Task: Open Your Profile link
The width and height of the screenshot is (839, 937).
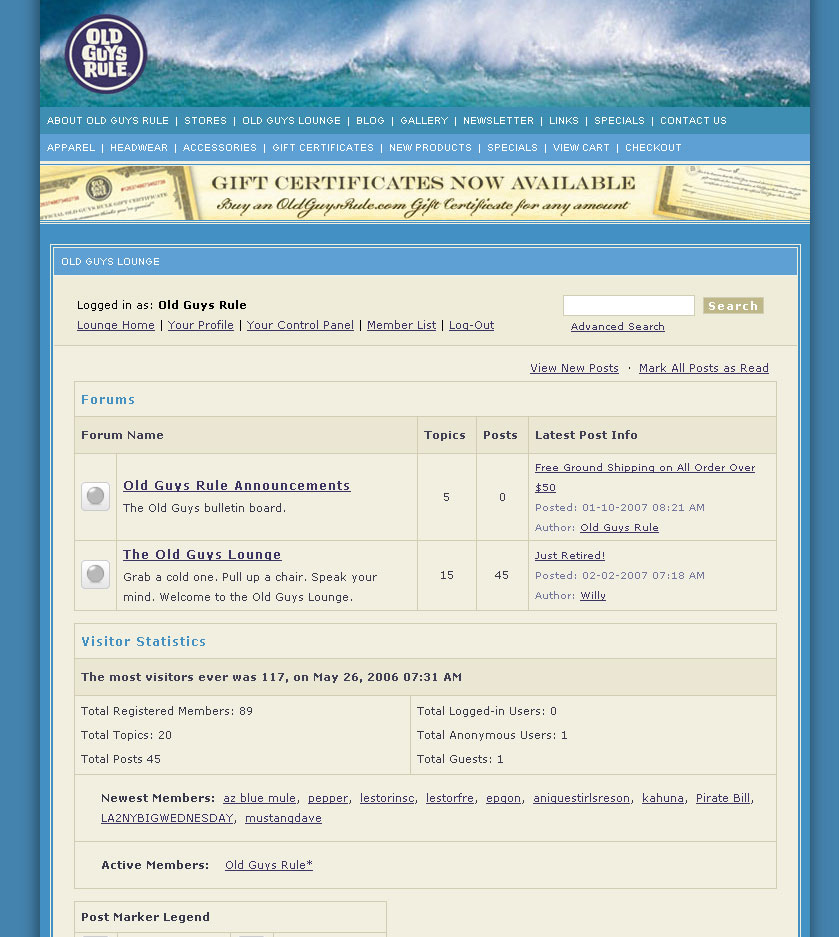Action: pos(201,325)
